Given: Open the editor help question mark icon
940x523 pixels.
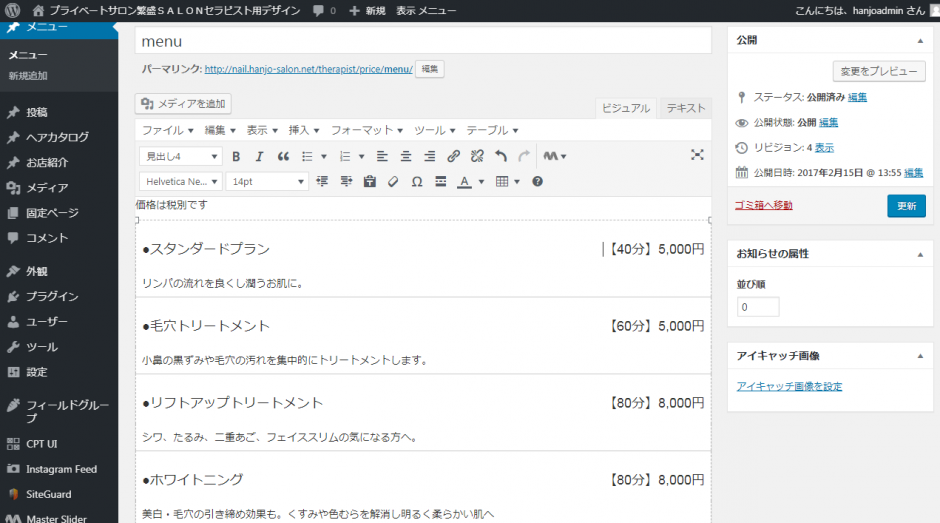Looking at the screenshot, I should [538, 182].
